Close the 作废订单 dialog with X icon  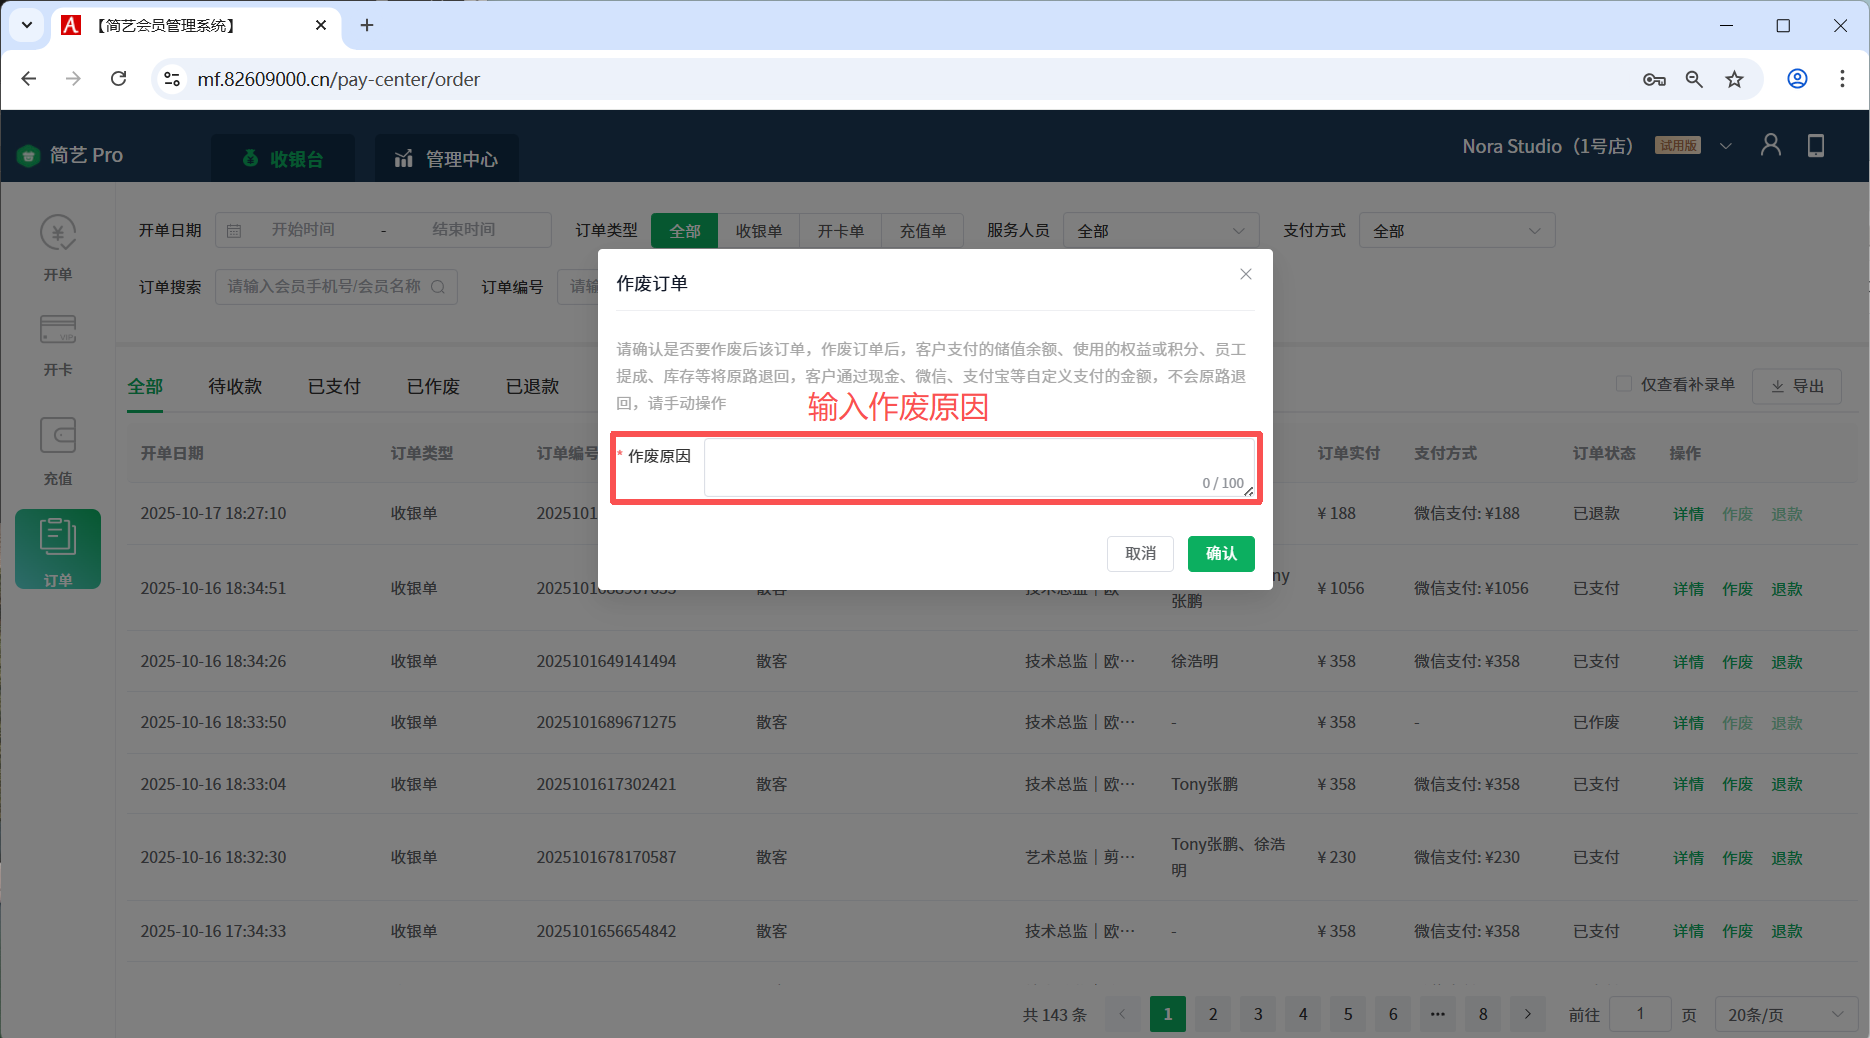click(1245, 274)
